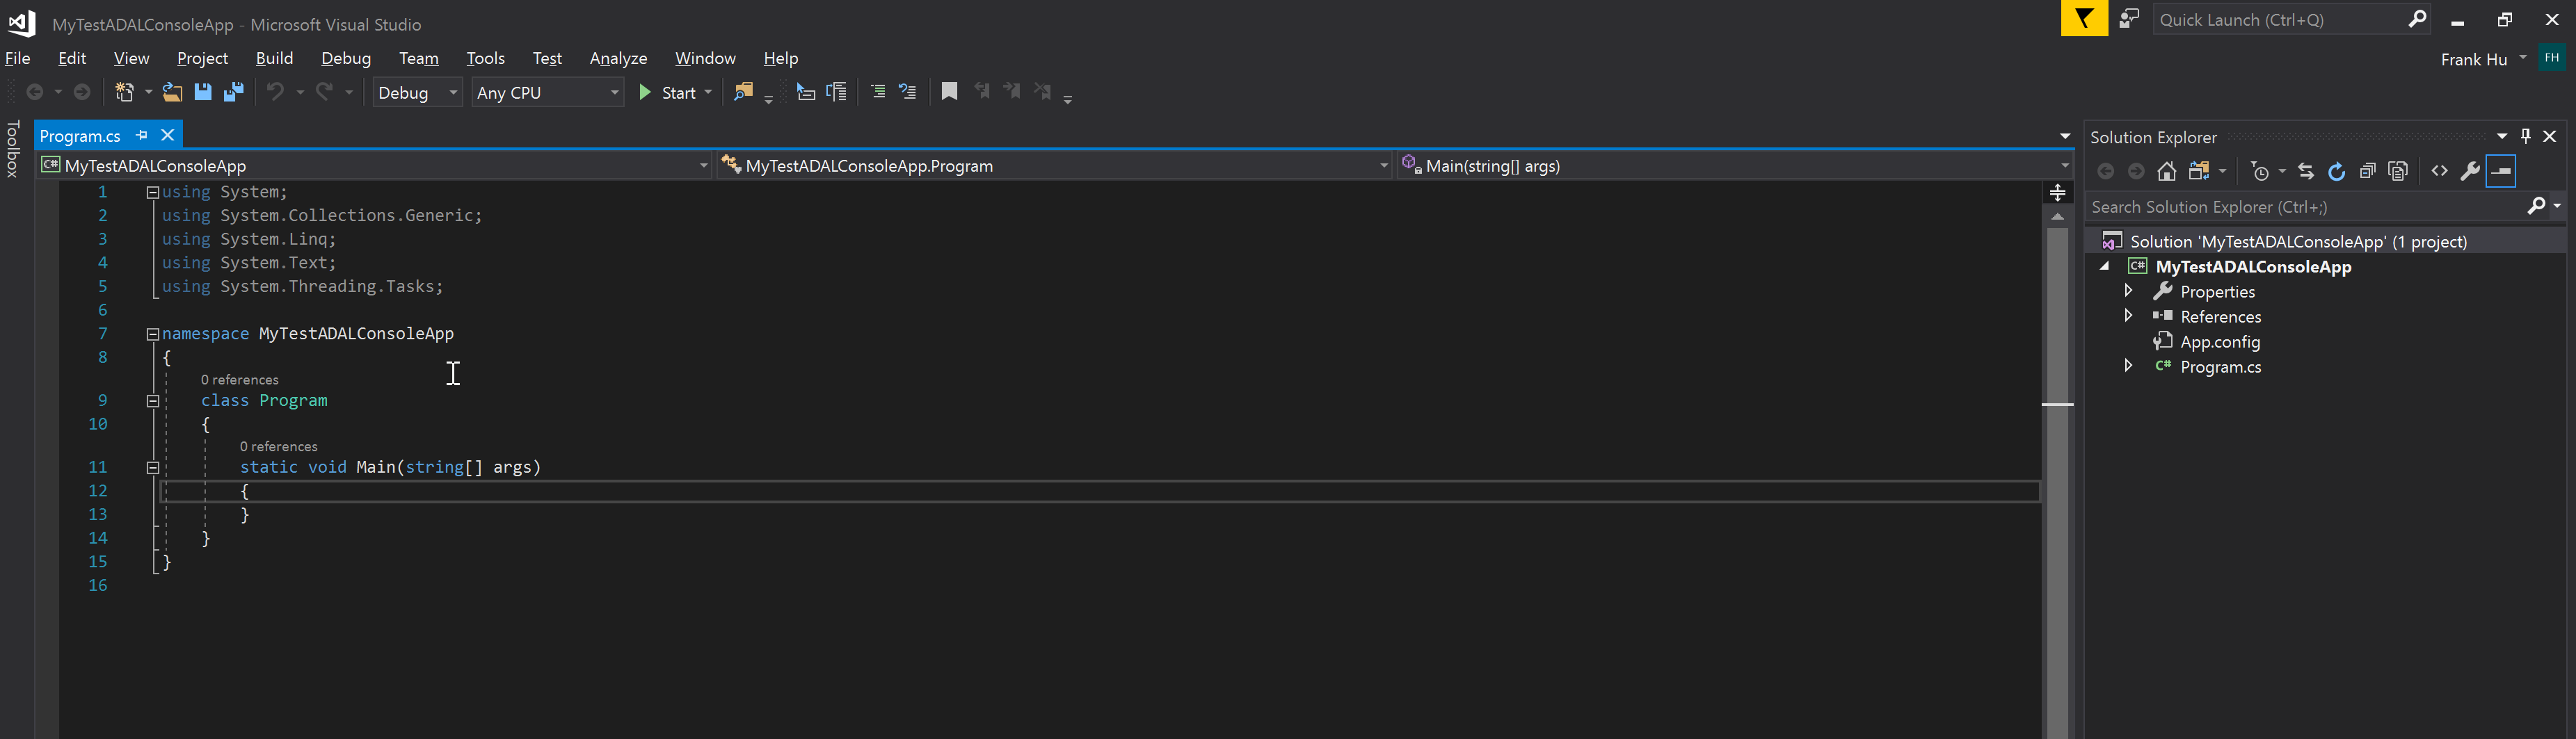The height and width of the screenshot is (739, 2576).
Task: Open the File menu
Action: 18,58
